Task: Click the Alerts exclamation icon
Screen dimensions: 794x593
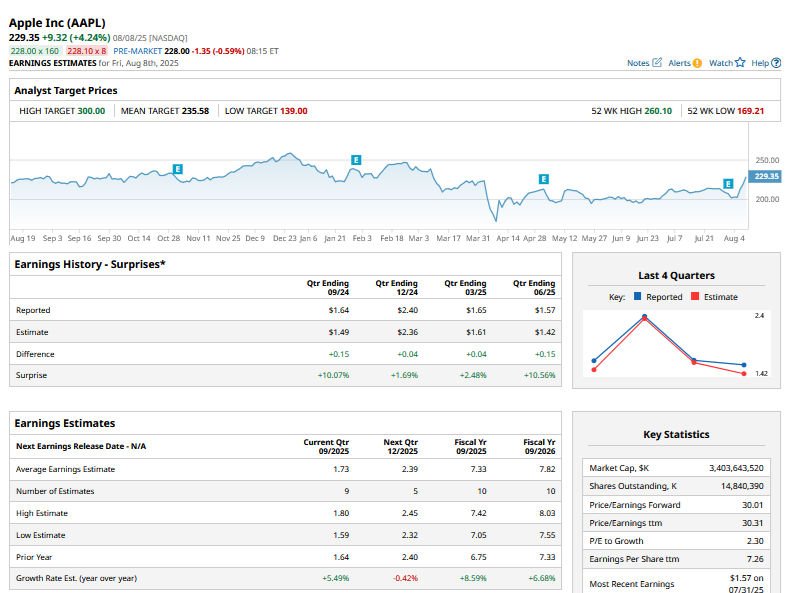Action: 697,63
